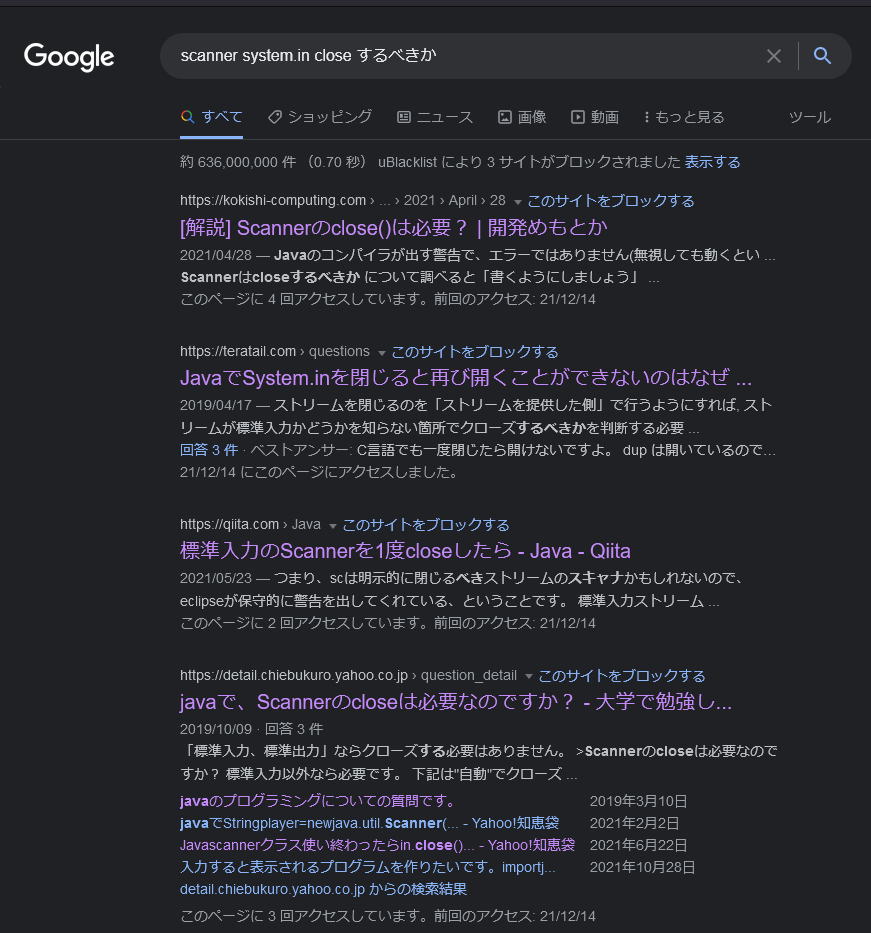The width and height of the screenshot is (871, 933).
Task: Click the 画像 image icon
Action: [504, 117]
